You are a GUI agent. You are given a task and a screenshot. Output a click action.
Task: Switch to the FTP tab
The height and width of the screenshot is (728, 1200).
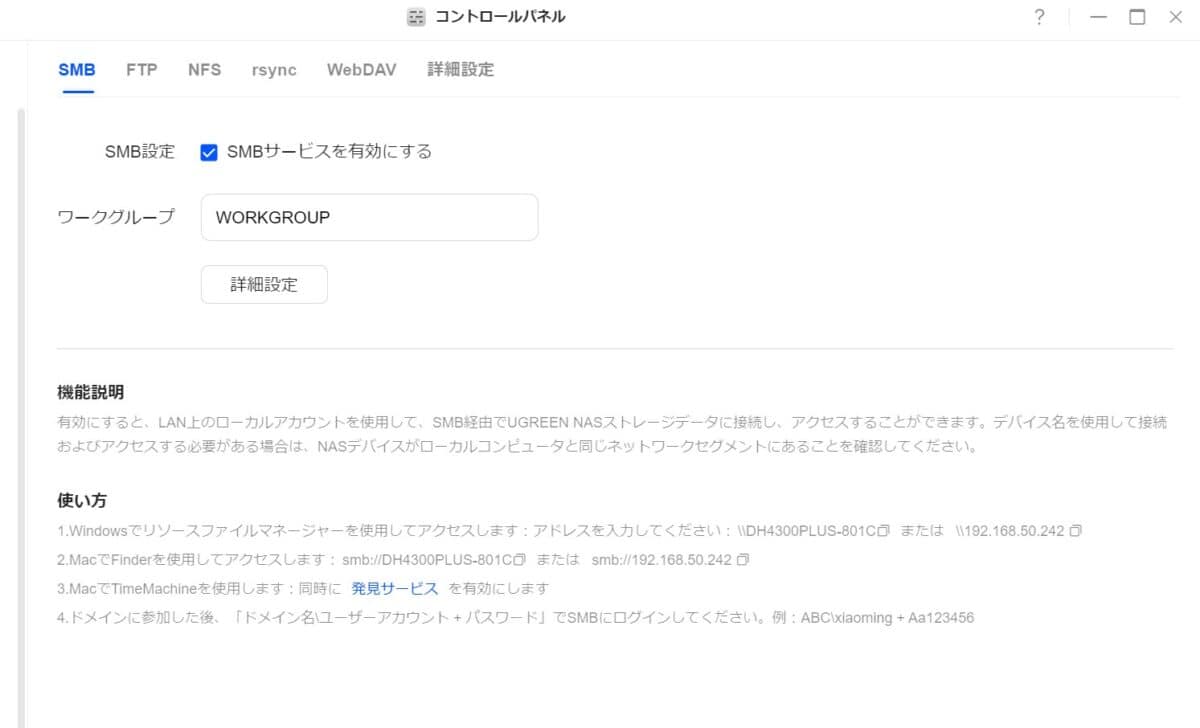tap(141, 70)
